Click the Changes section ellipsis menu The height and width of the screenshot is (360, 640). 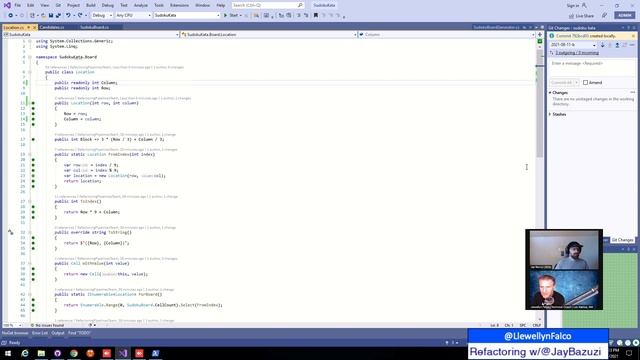coord(632,93)
